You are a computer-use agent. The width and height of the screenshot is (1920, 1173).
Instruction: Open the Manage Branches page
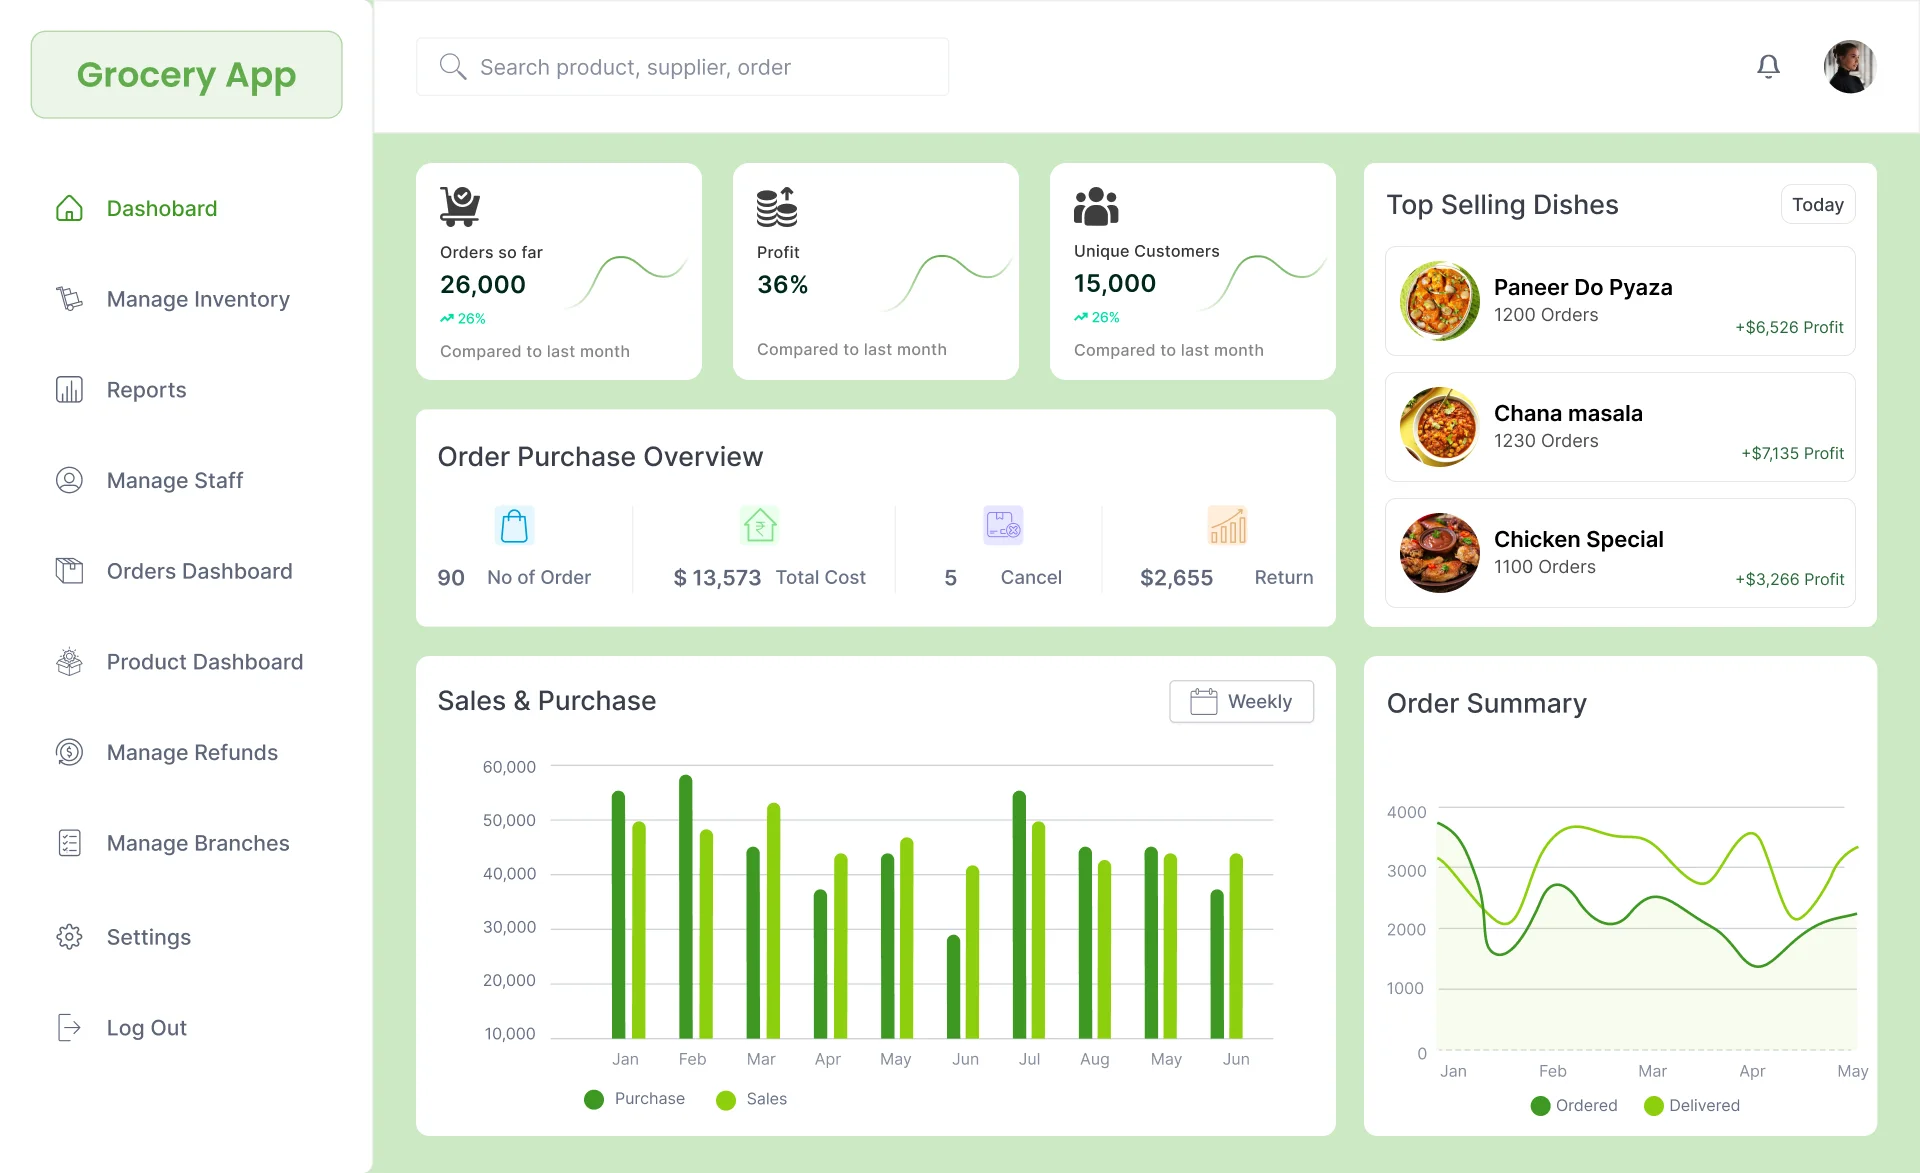197,843
